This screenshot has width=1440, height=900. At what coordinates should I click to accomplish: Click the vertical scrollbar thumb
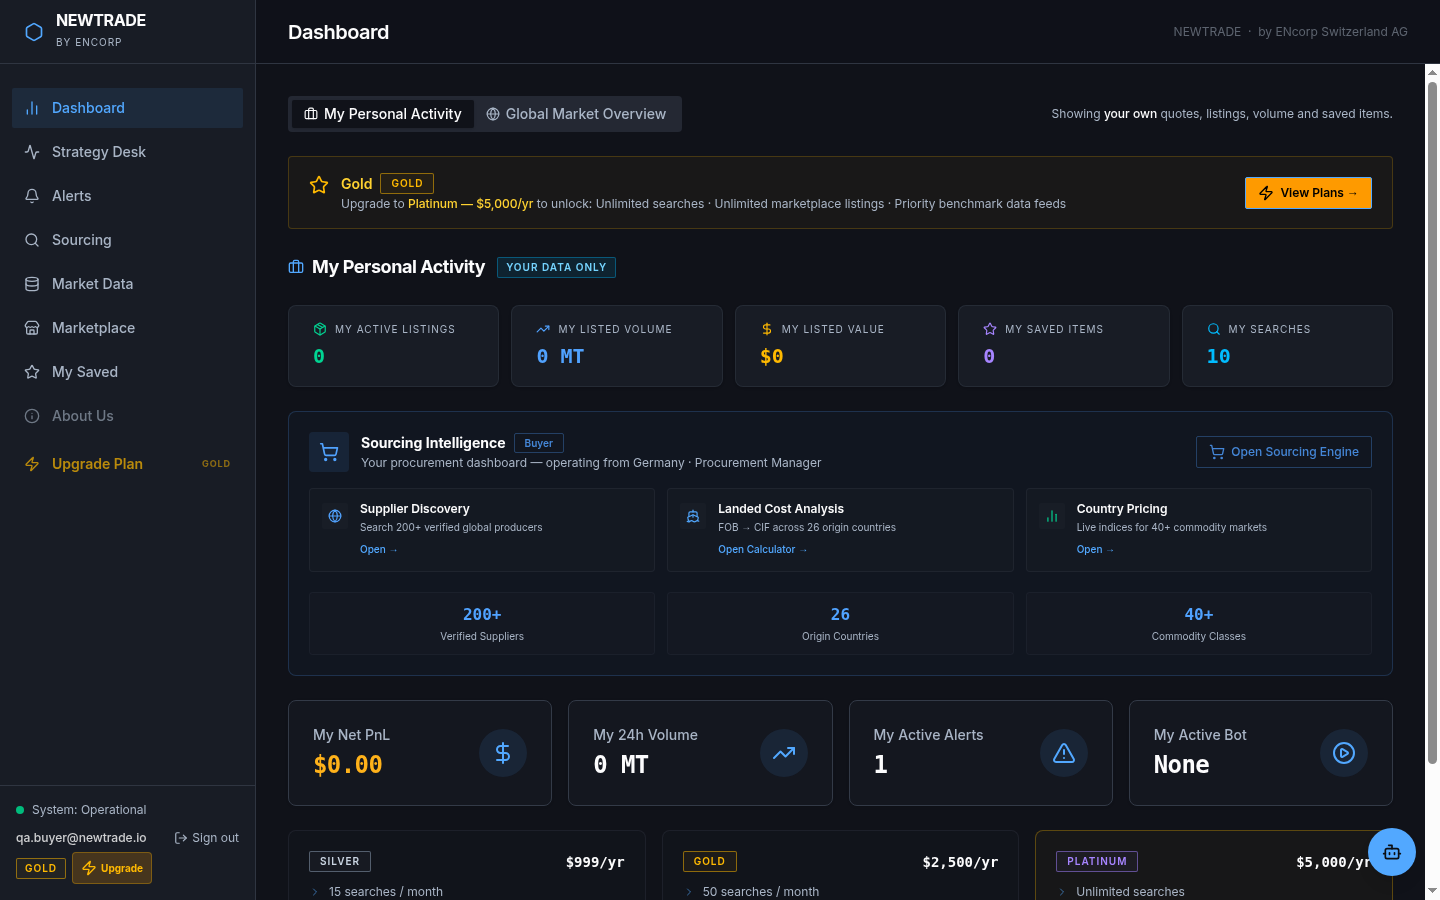coord(1432,422)
